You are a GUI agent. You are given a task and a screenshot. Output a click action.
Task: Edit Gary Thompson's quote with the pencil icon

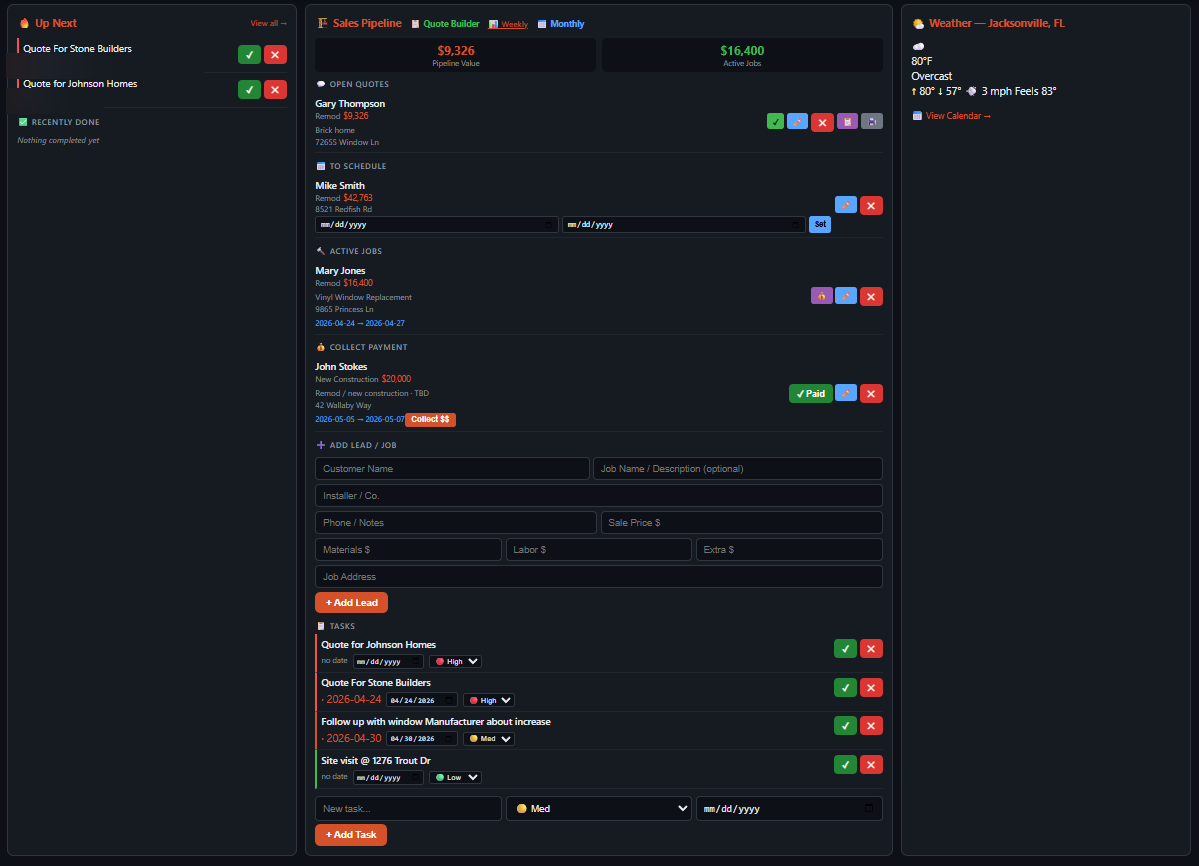(x=797, y=122)
